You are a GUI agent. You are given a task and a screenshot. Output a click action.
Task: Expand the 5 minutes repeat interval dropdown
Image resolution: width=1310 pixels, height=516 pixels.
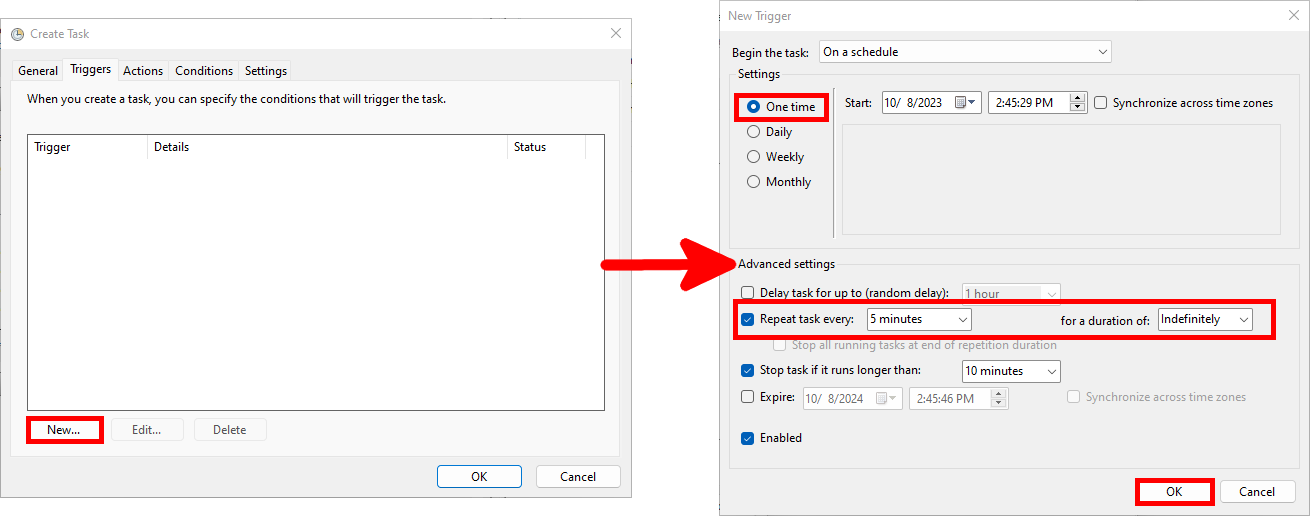pyautogui.click(x=919, y=320)
